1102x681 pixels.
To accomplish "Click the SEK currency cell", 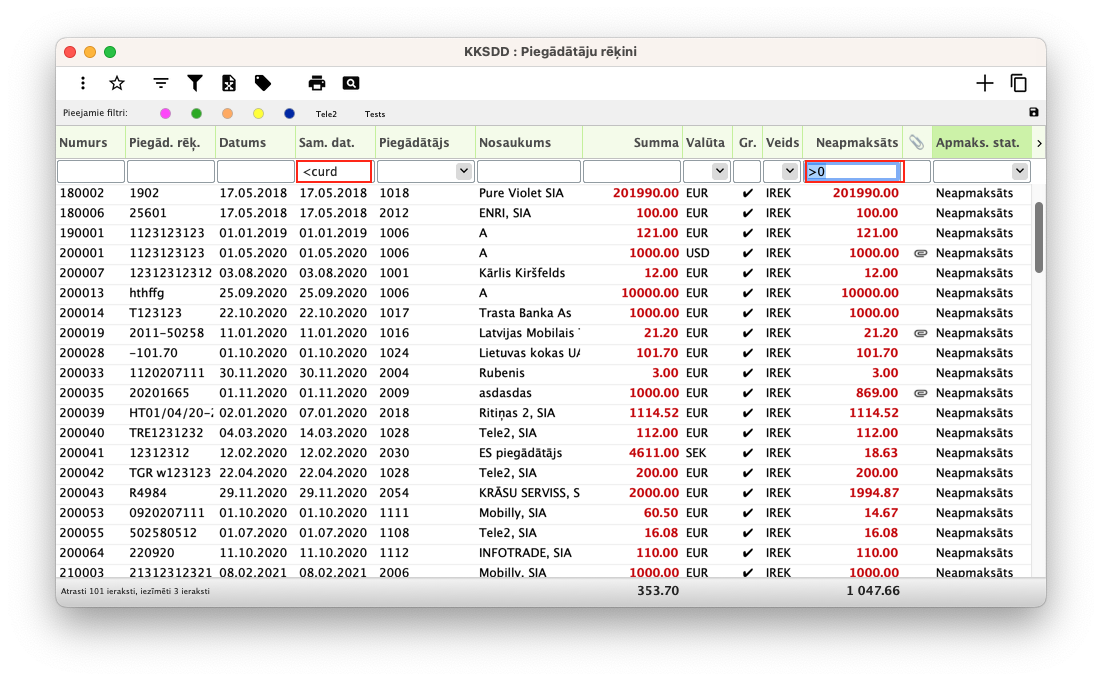I will [696, 453].
